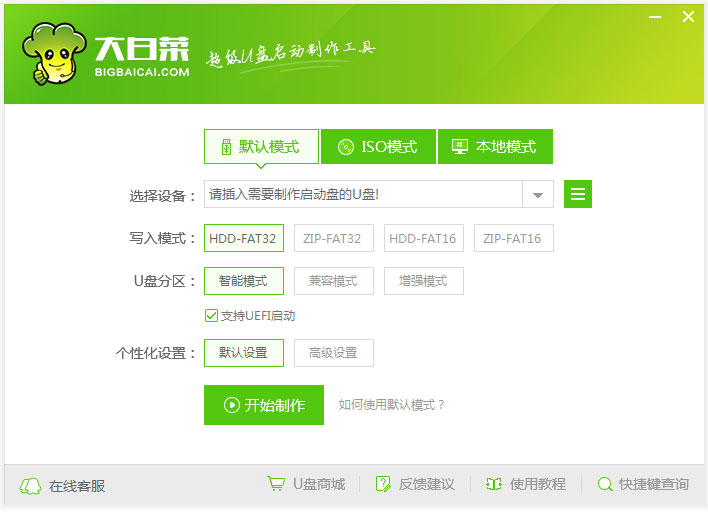Click the green list menu icon beside device selector
708x512 pixels.
coord(578,194)
